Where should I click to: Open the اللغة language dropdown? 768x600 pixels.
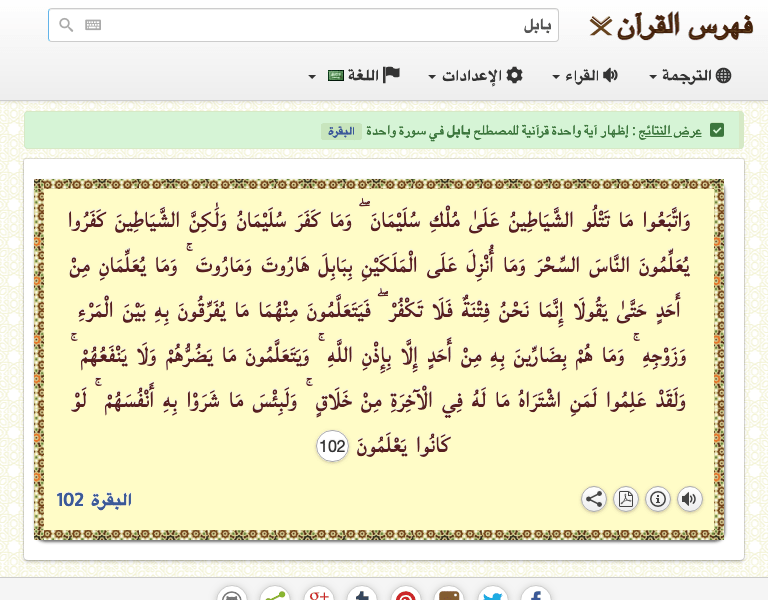click(x=354, y=75)
